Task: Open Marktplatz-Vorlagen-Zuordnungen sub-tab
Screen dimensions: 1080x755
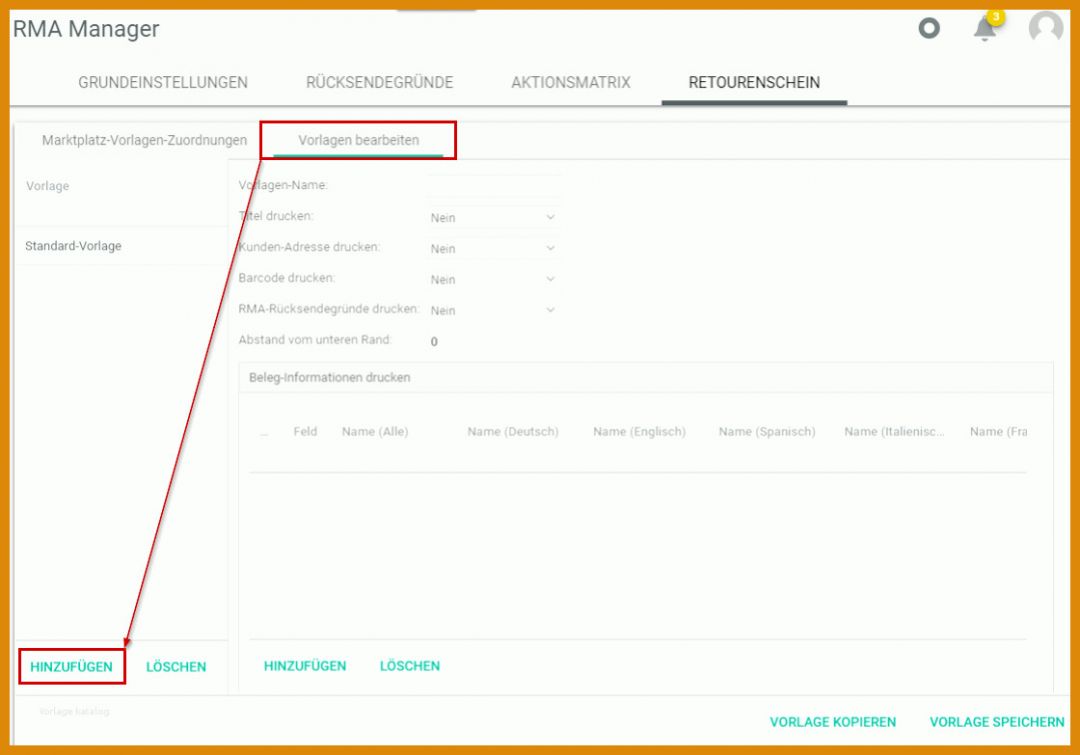Action: point(145,141)
